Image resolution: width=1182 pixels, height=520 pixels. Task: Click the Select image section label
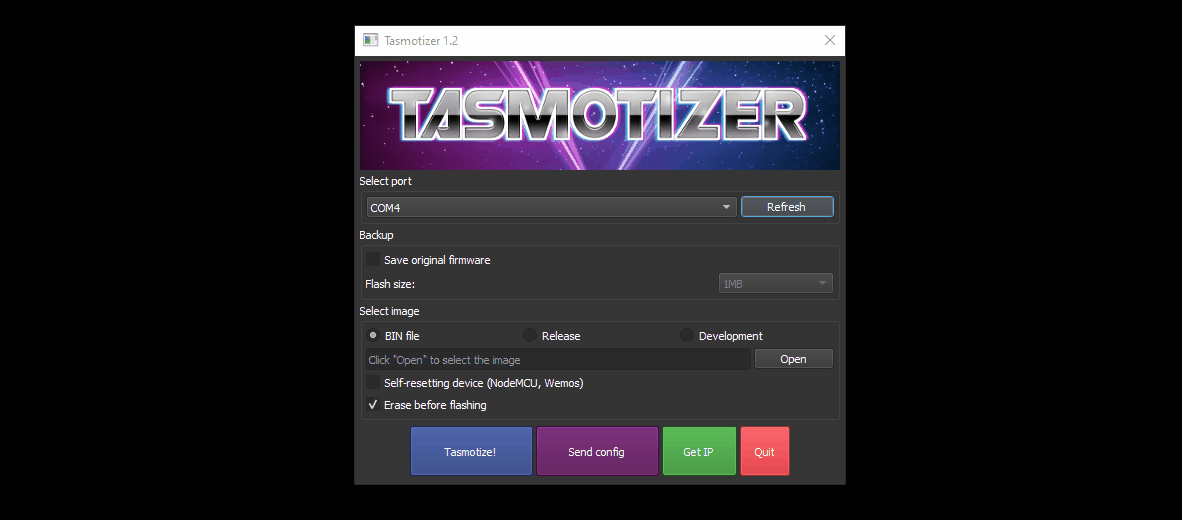389,311
